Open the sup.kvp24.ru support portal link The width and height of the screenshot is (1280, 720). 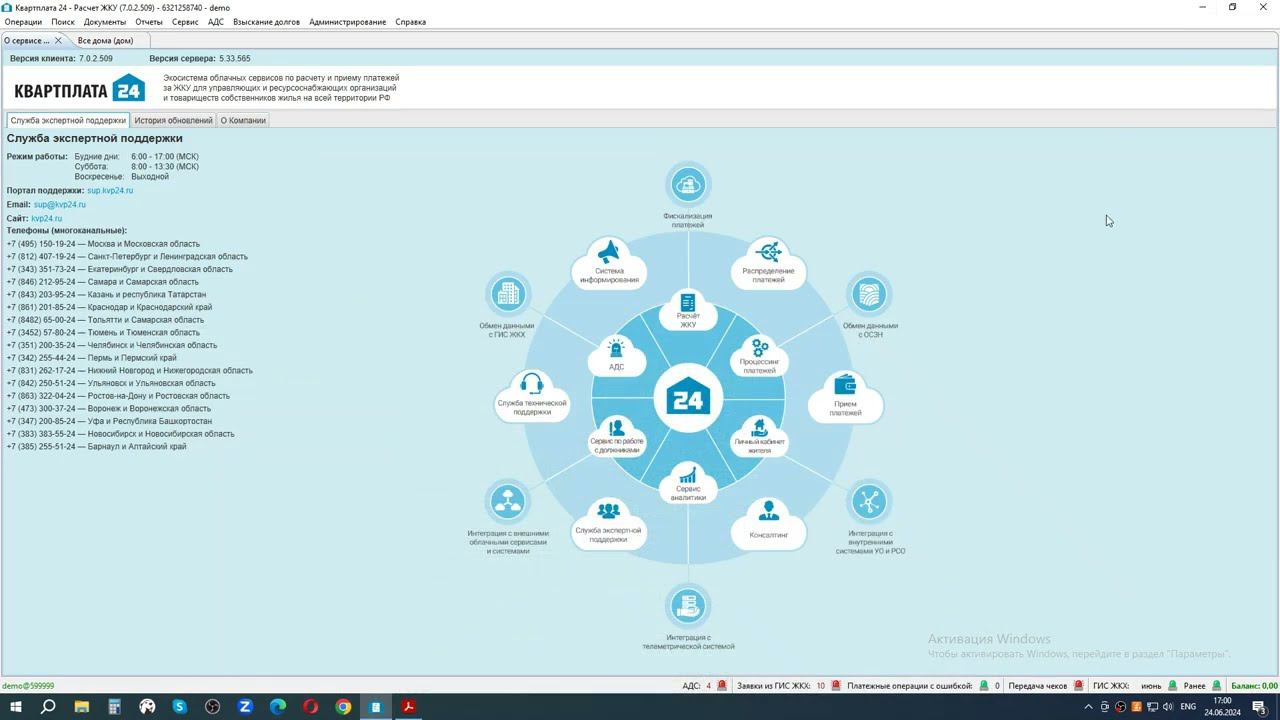pos(110,190)
